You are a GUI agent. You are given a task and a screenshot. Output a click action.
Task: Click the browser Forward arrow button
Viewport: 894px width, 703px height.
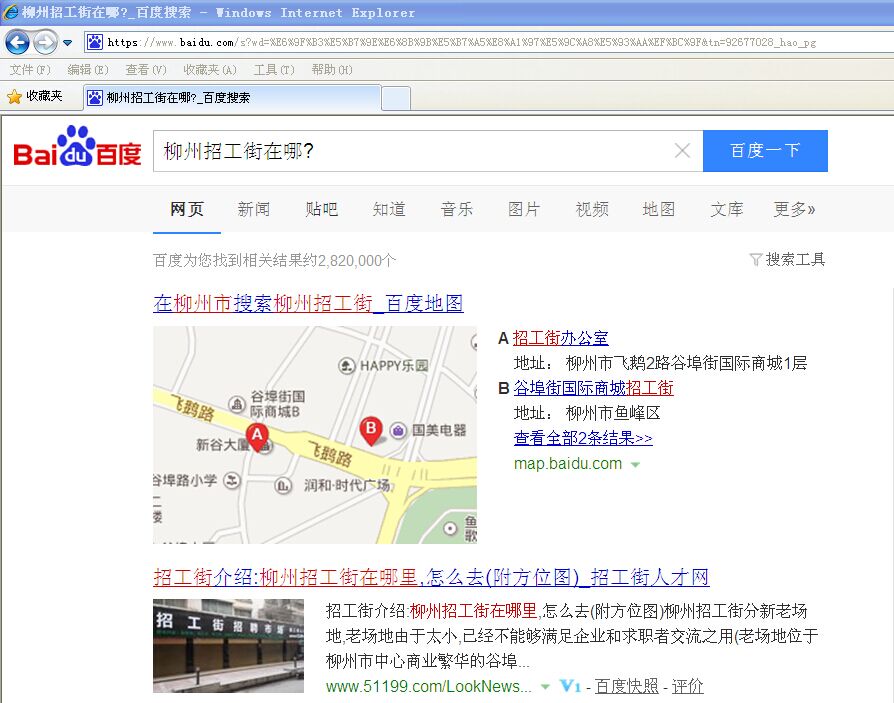[x=45, y=42]
